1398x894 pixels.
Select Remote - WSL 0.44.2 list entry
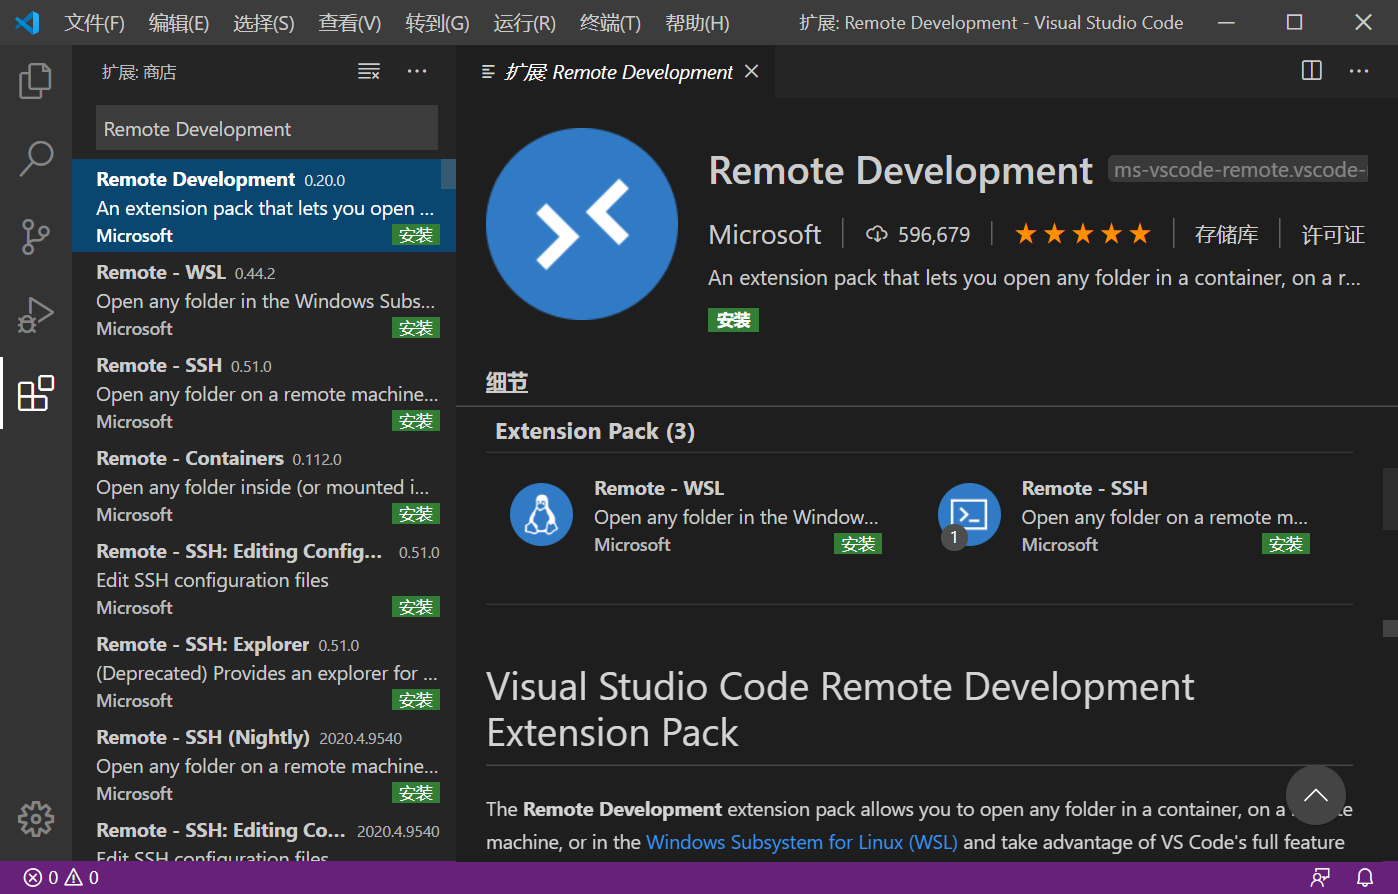(264, 299)
